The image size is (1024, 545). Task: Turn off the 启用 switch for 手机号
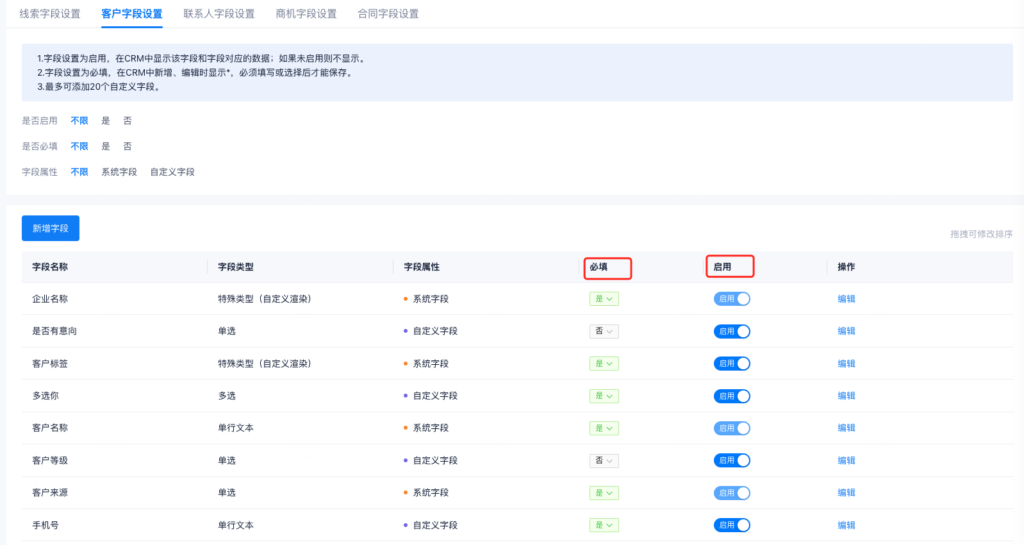coord(731,525)
